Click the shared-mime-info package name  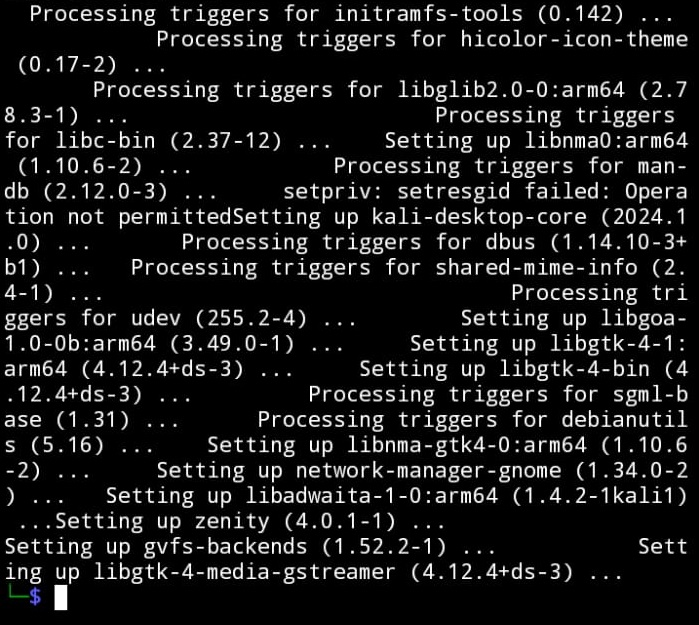tap(536, 268)
